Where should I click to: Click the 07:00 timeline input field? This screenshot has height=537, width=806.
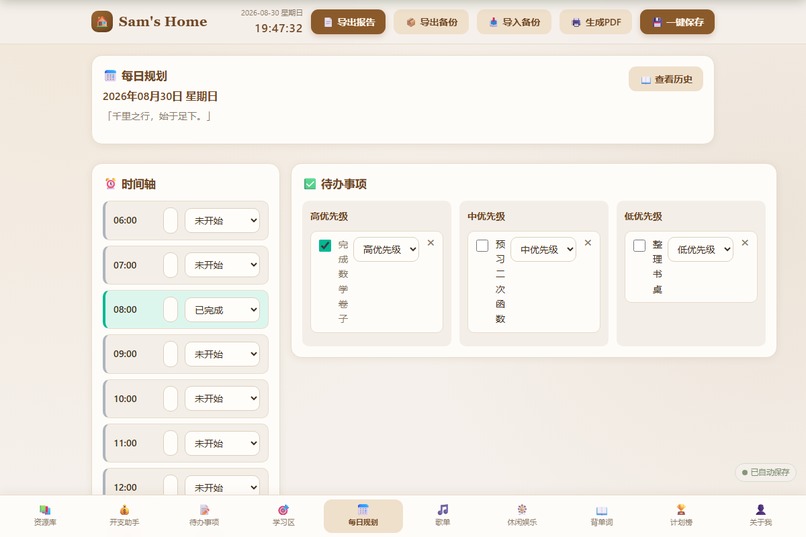click(x=171, y=265)
